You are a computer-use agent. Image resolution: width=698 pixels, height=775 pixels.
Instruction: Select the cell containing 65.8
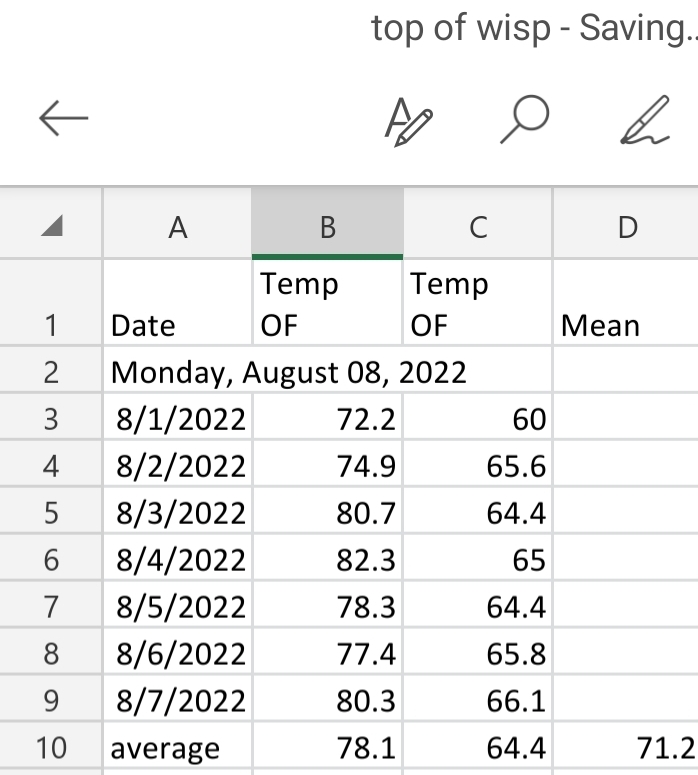click(x=478, y=652)
